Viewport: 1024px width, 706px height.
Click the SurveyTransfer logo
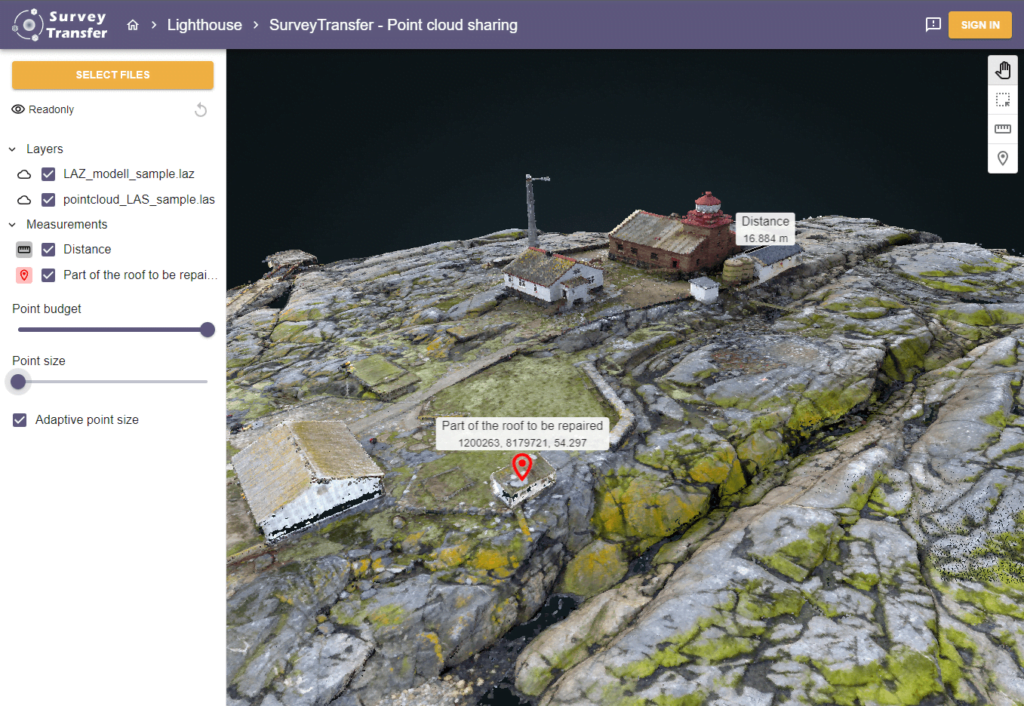(x=60, y=25)
